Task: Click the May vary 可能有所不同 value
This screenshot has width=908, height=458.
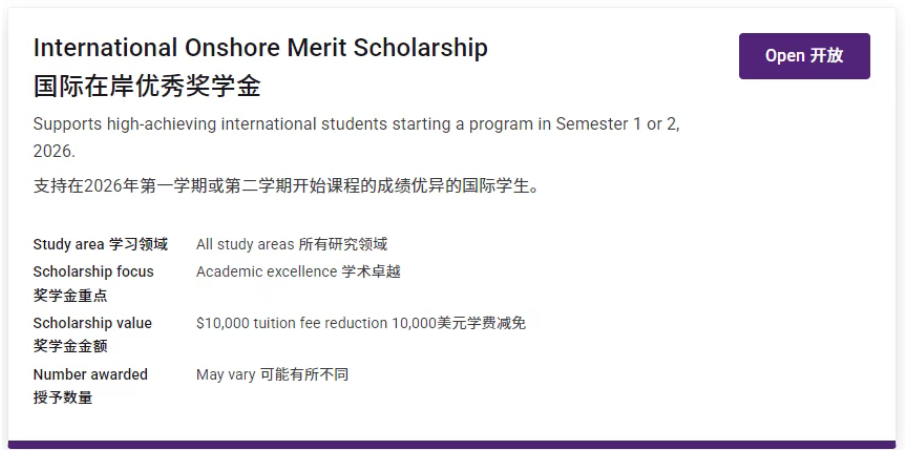Action: (272, 374)
